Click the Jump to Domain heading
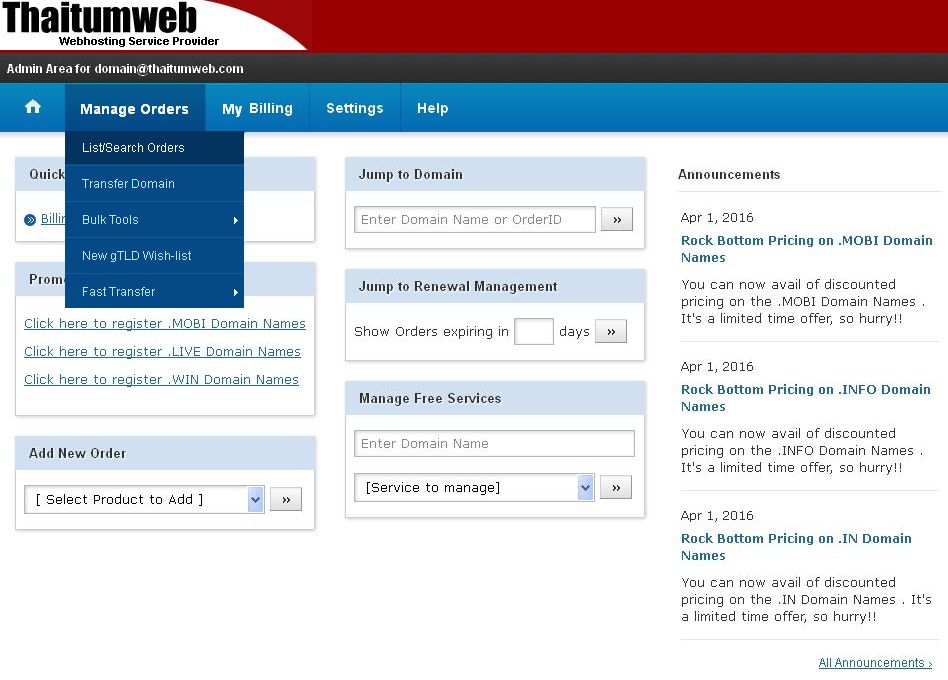 (411, 174)
